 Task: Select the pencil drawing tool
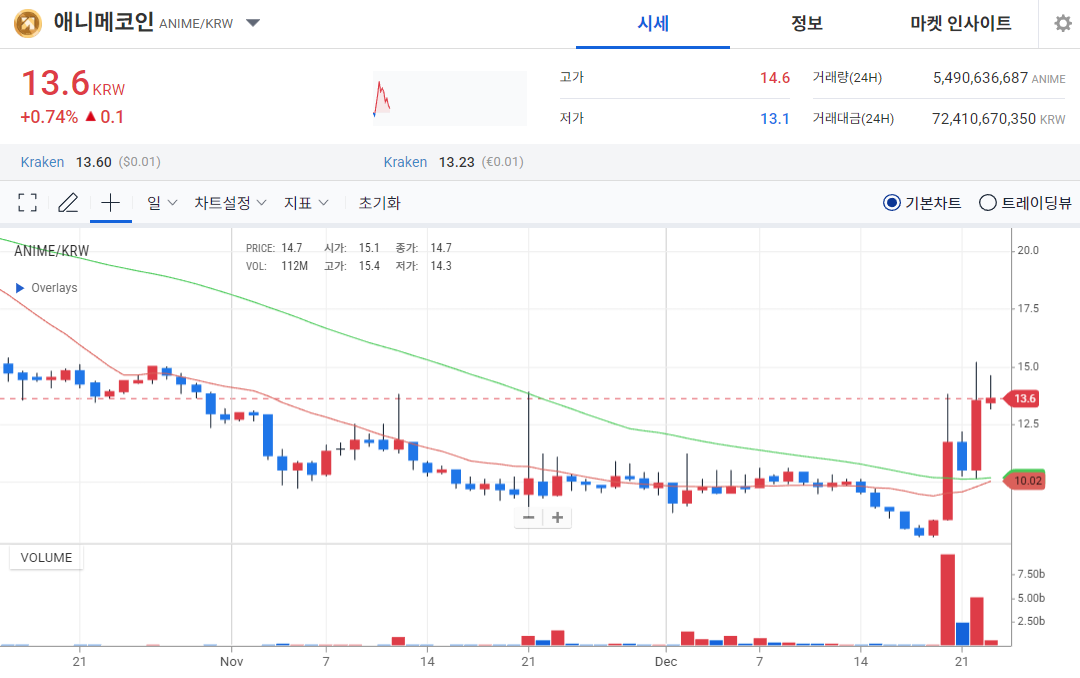tap(68, 201)
